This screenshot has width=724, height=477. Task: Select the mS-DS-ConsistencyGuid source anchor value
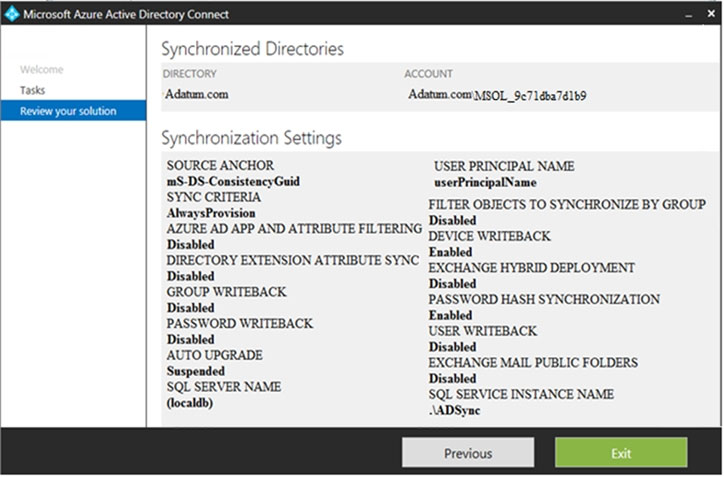pyautogui.click(x=233, y=182)
